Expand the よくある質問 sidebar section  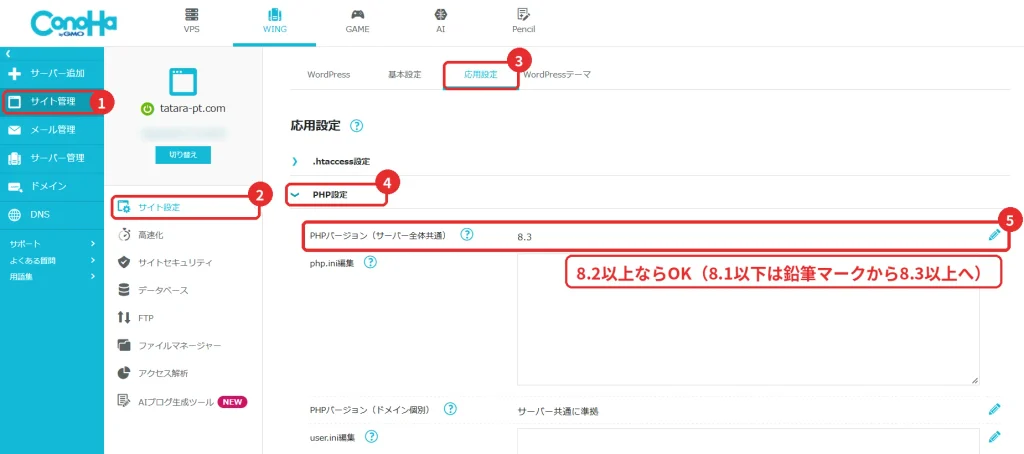[x=52, y=260]
